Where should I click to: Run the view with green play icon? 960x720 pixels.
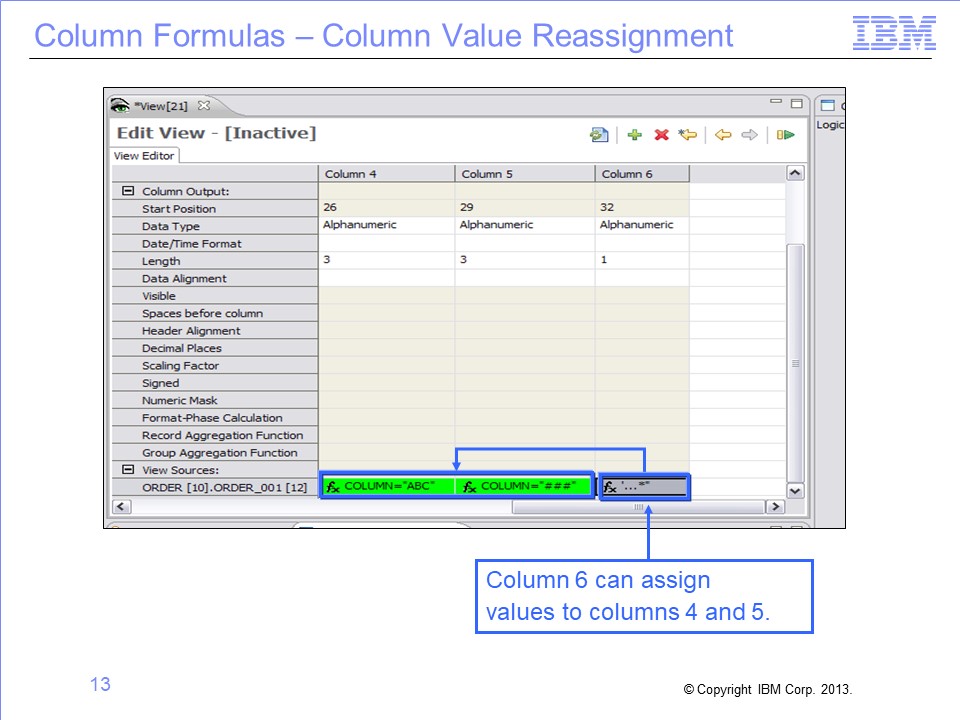pos(786,135)
